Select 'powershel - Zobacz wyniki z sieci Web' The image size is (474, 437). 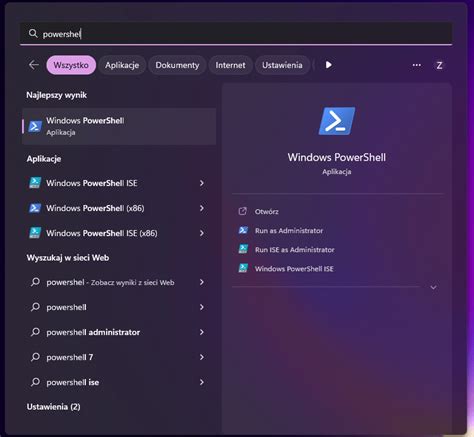pyautogui.click(x=110, y=282)
